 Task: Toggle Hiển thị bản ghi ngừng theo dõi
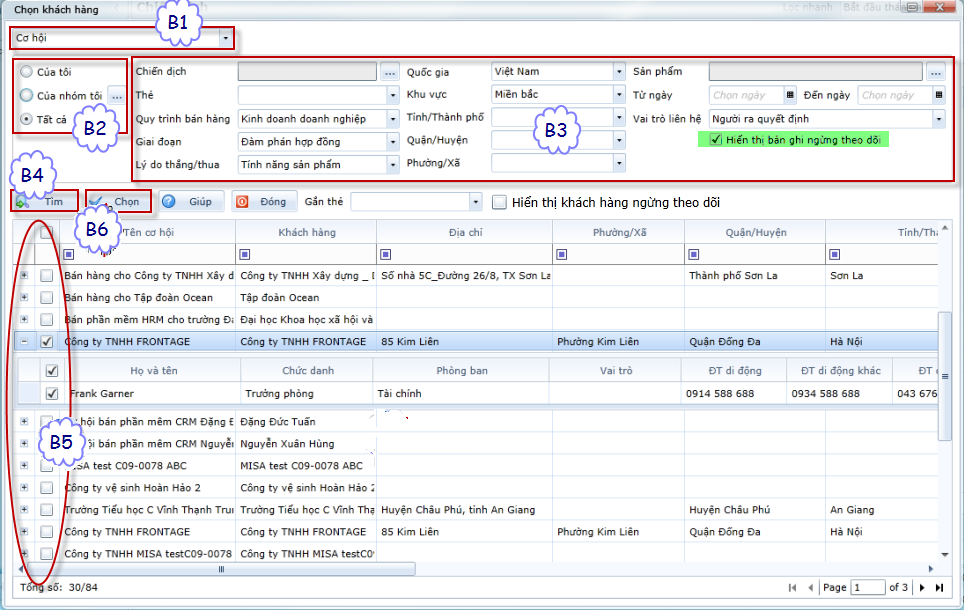(715, 140)
